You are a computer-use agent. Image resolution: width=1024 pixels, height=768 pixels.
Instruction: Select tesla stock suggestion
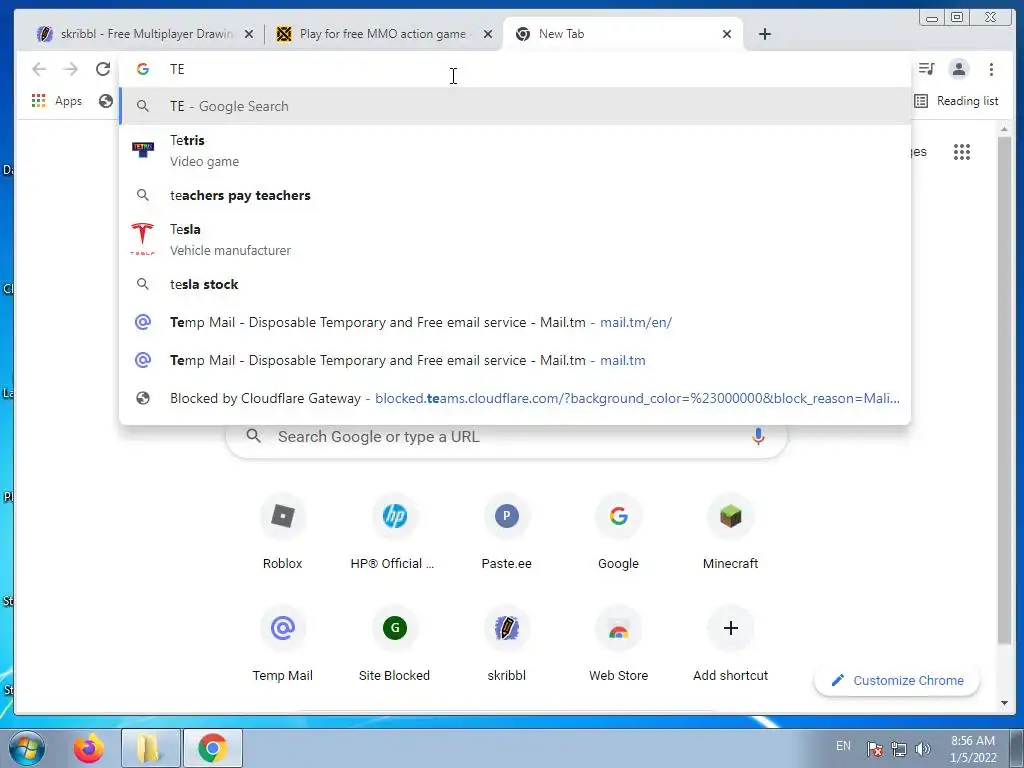pos(515,284)
